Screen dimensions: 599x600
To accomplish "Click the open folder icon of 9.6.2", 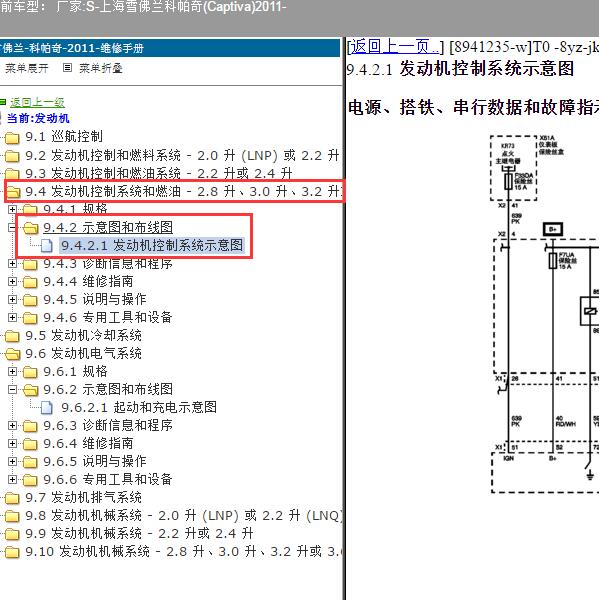I will (x=30, y=390).
